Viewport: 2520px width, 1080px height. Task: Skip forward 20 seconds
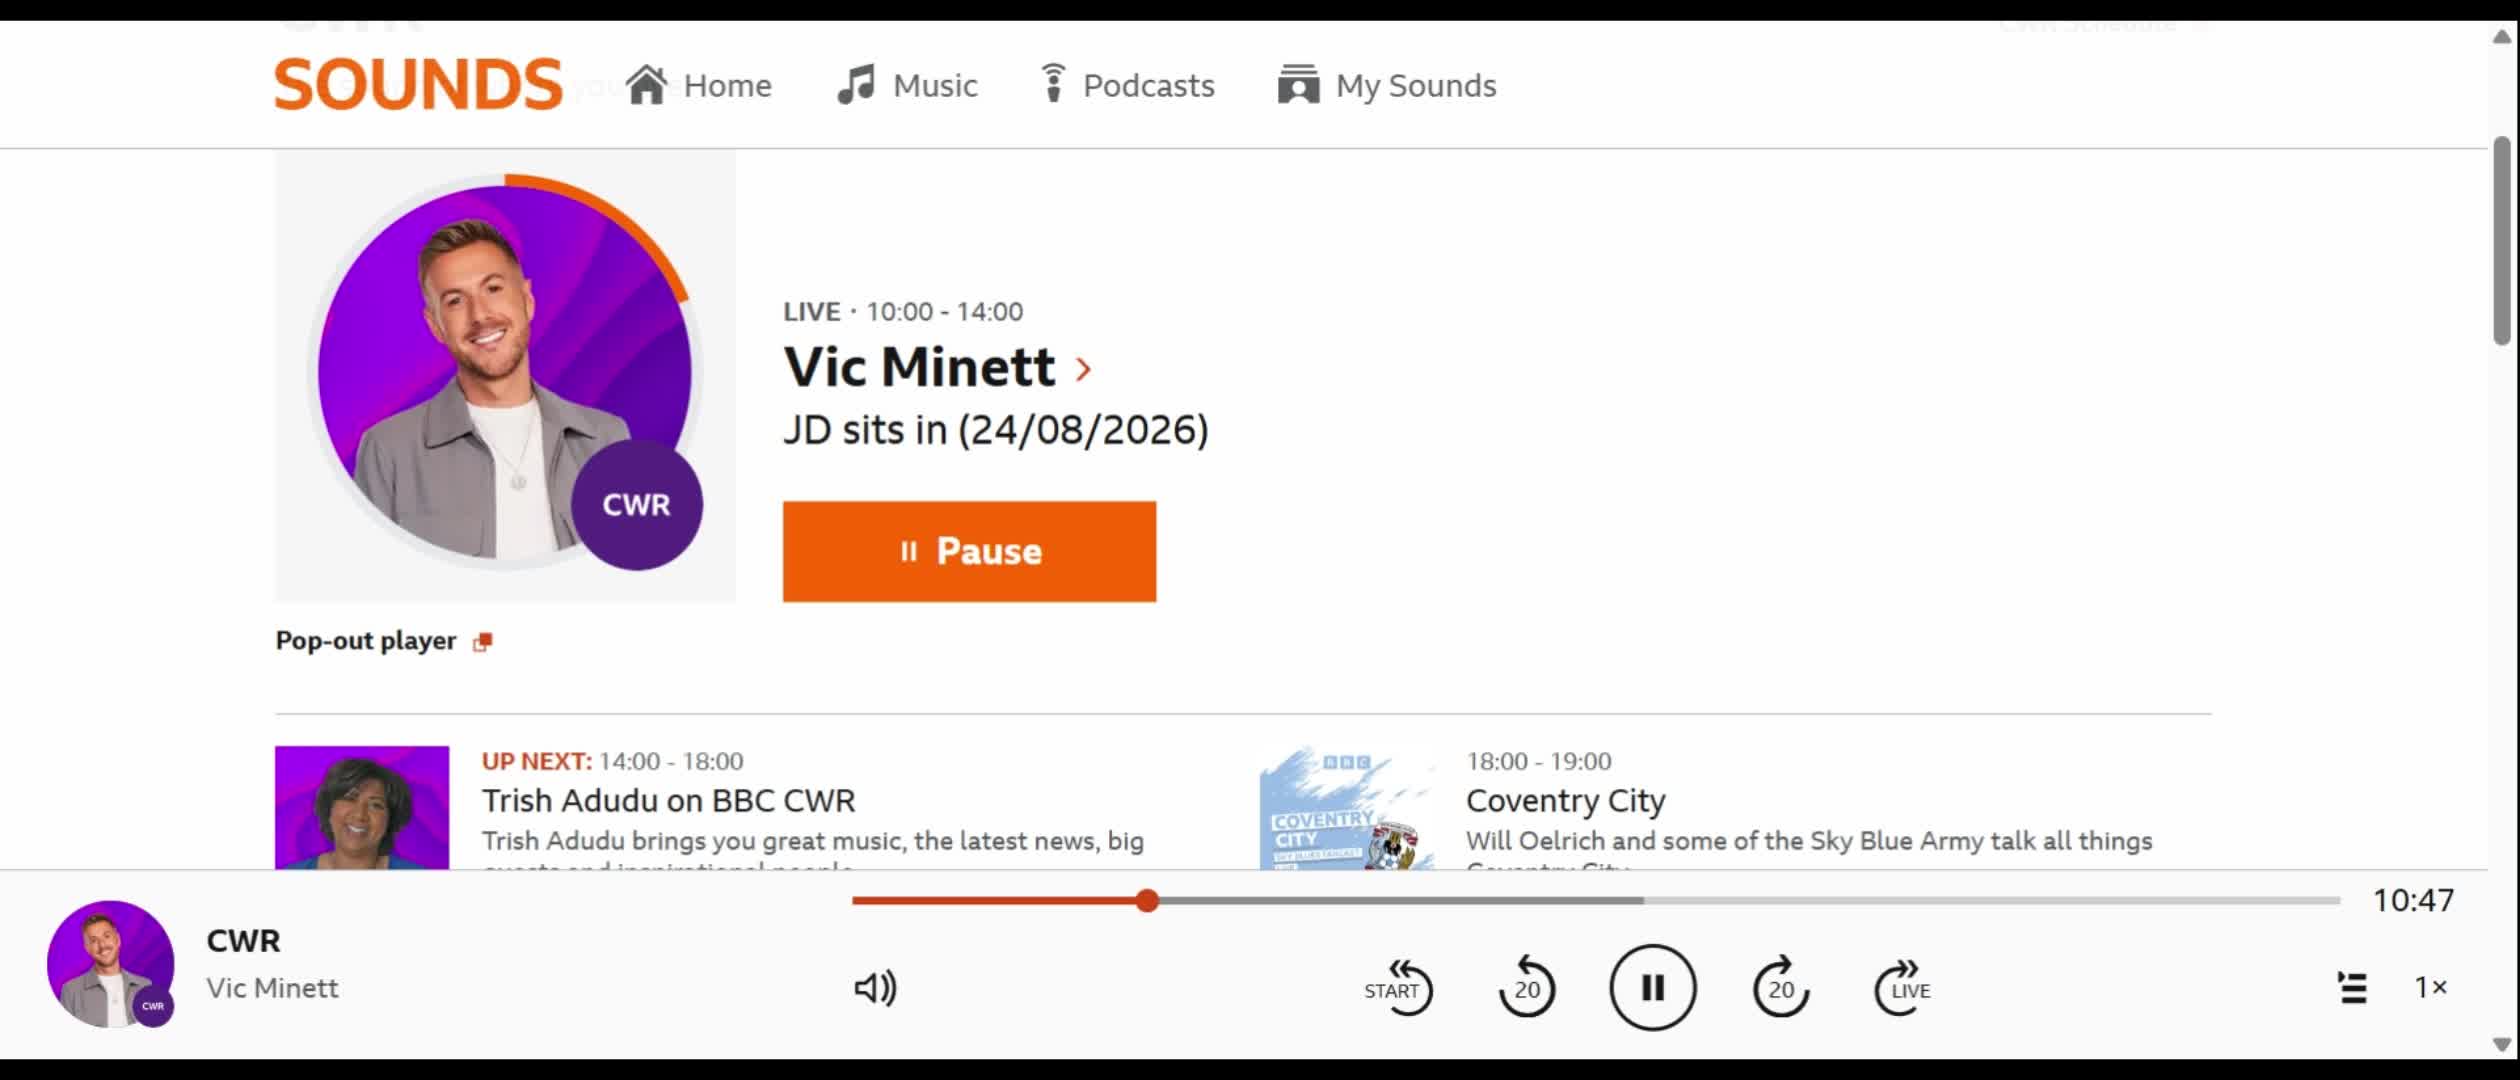(1781, 987)
